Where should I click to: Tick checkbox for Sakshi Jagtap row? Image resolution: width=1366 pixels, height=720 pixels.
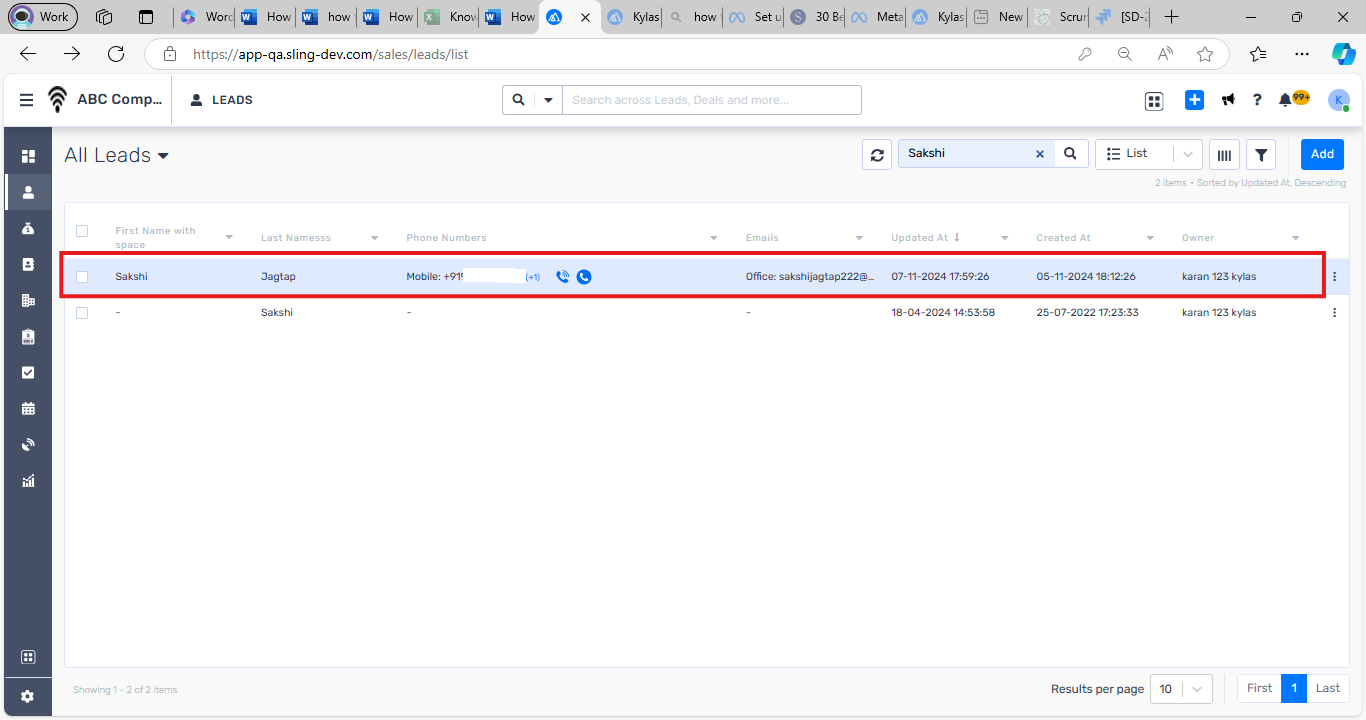82,277
